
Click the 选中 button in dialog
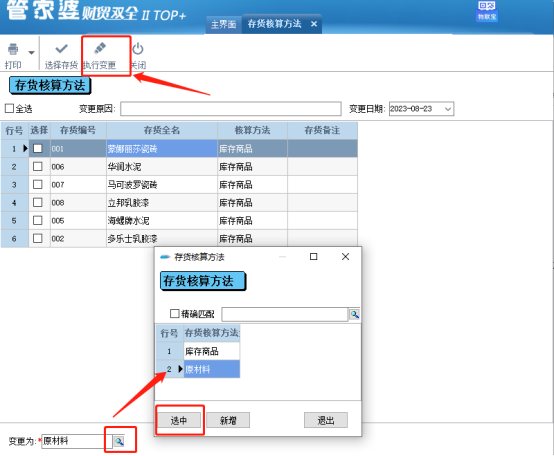(x=179, y=420)
